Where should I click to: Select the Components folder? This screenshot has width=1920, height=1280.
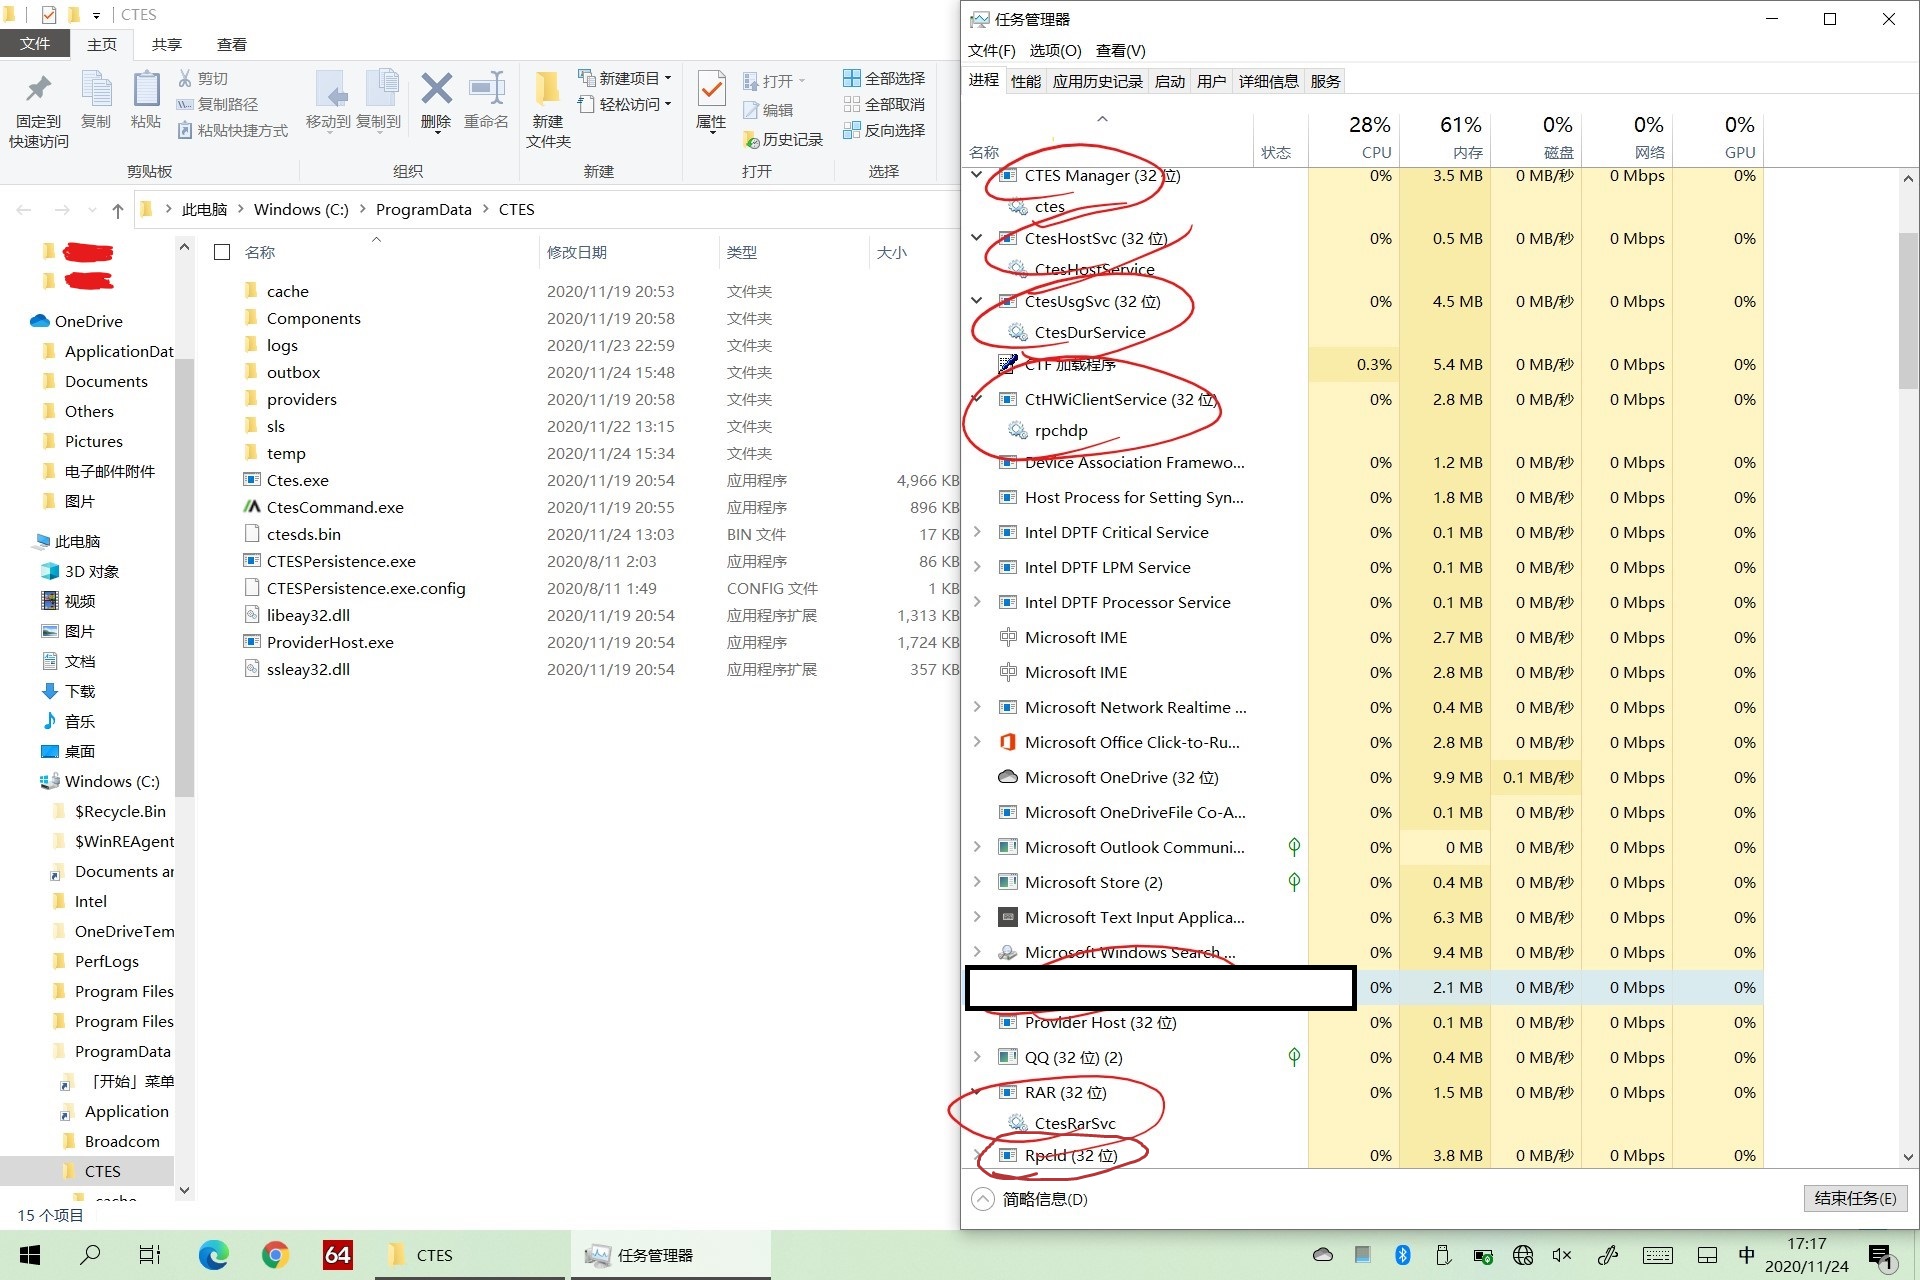click(313, 318)
